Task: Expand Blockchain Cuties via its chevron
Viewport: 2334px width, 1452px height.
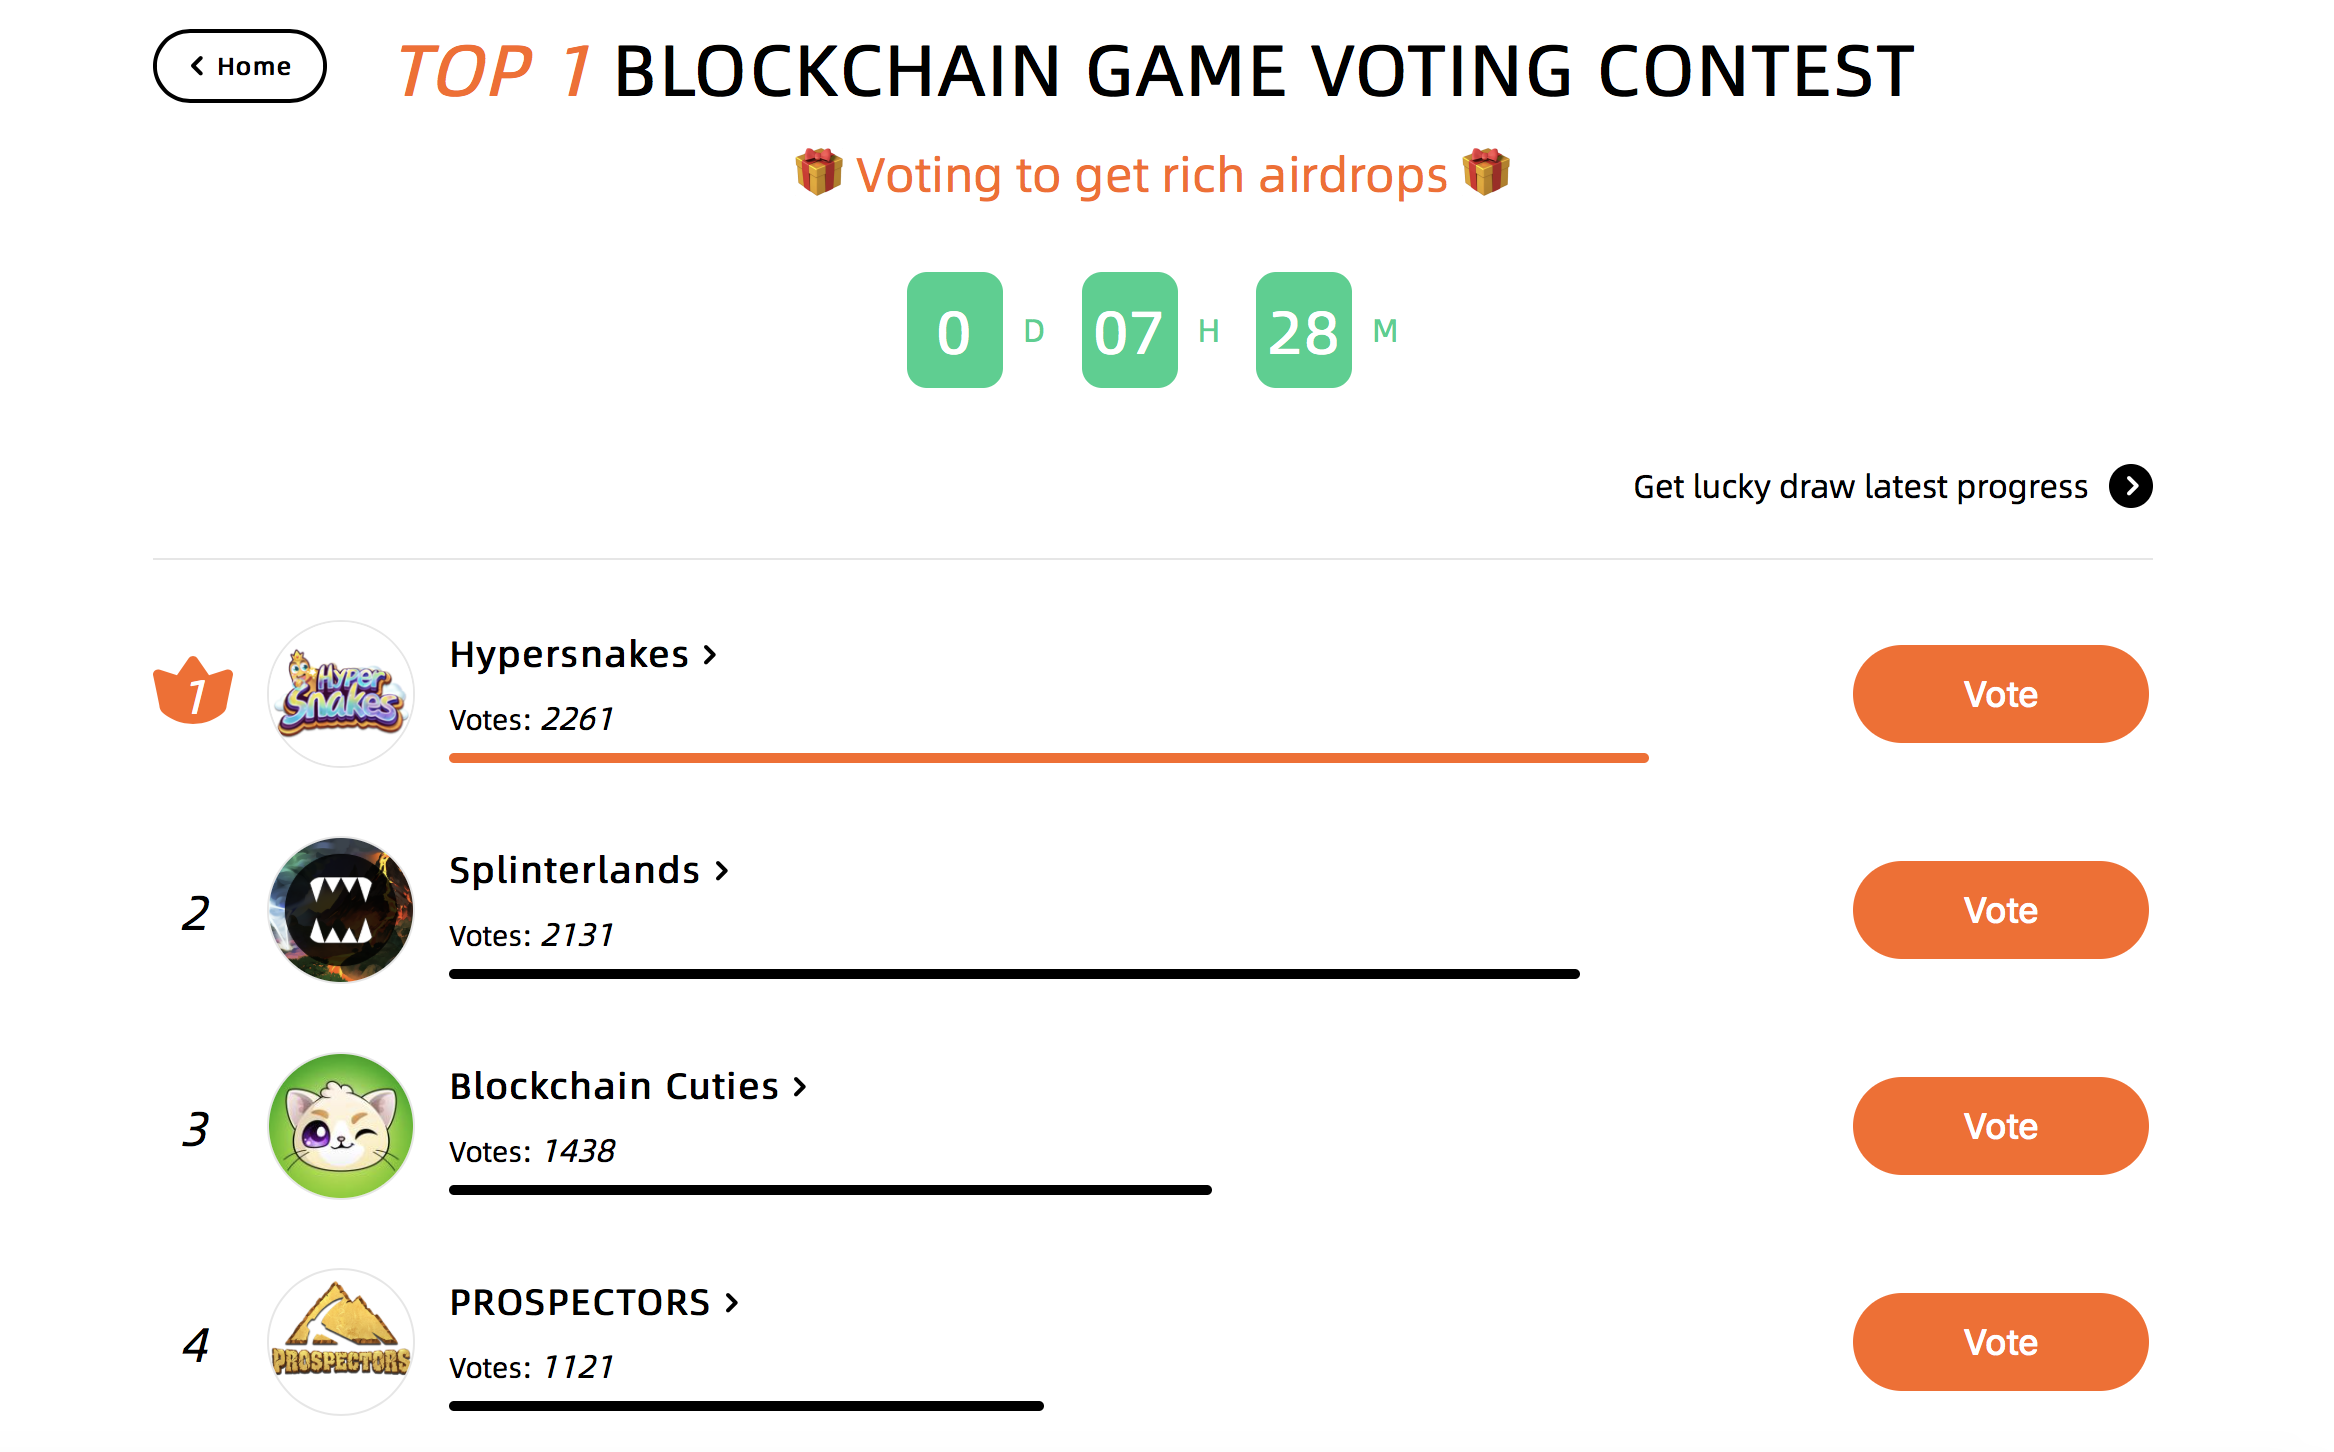Action: (x=799, y=1086)
